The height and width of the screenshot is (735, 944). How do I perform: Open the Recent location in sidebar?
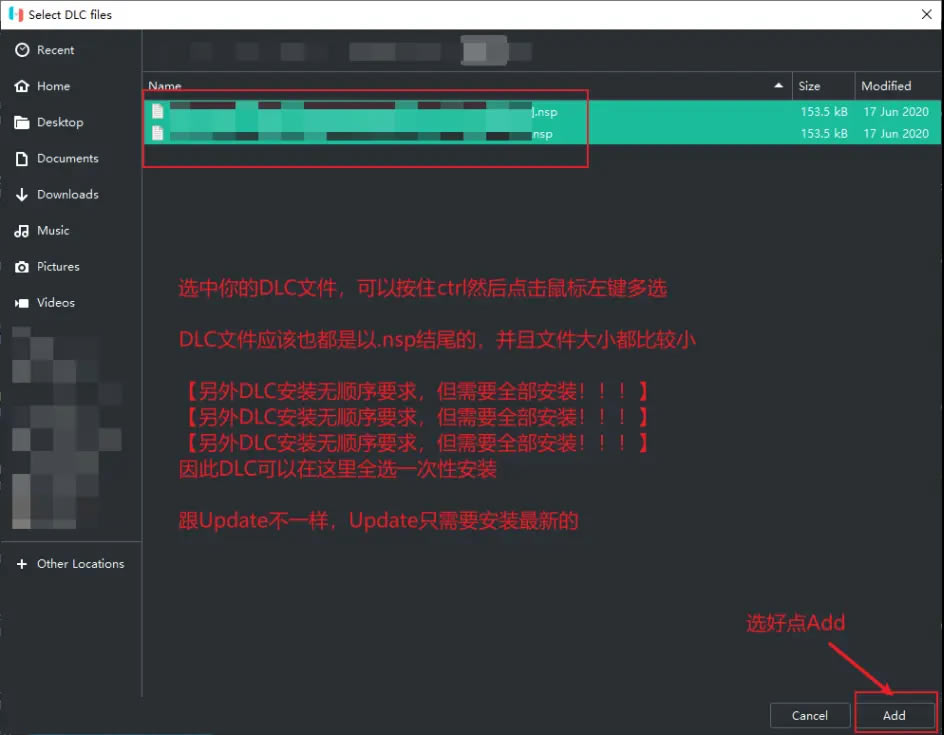click(x=70, y=50)
